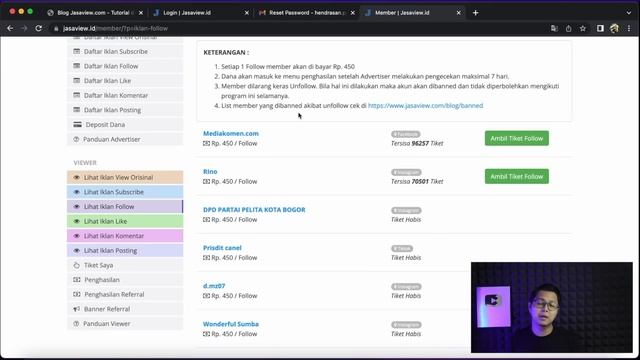Viewport: 640px width, 360px height.
Task: Click the platform badge on Mediakomen.com row
Action: [406, 134]
